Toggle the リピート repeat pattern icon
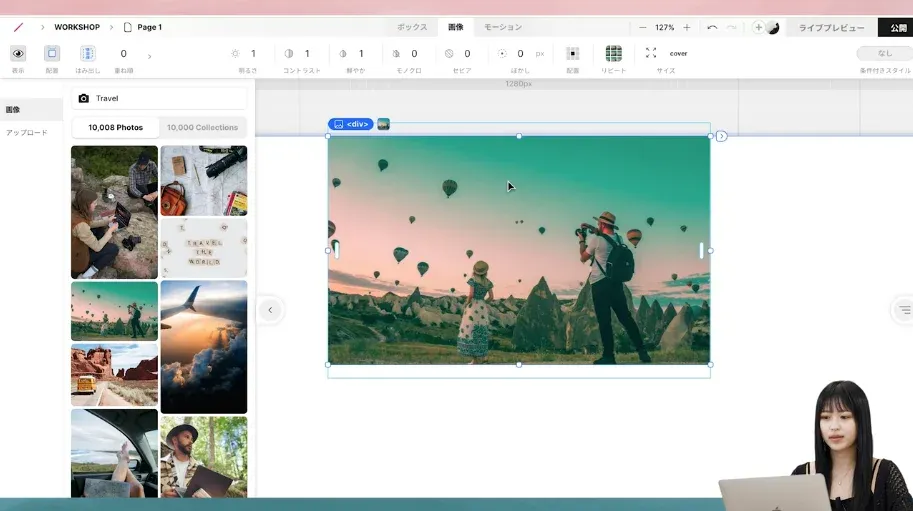 pos(614,54)
